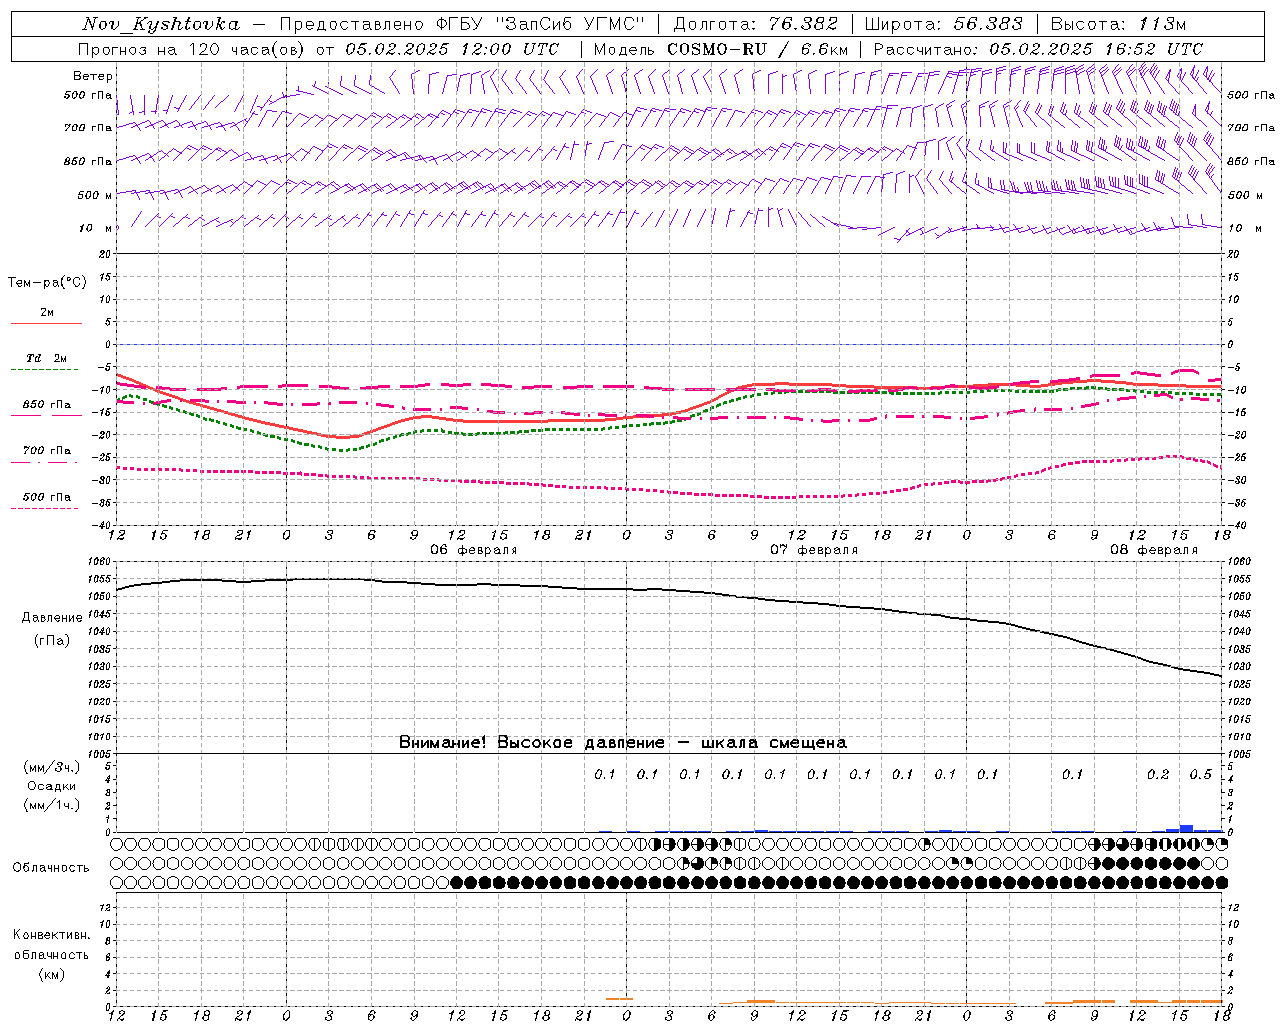The height and width of the screenshot is (1024, 1280).
Task: Click the 'Высота: 113м' elevation value
Action: tap(1118, 24)
